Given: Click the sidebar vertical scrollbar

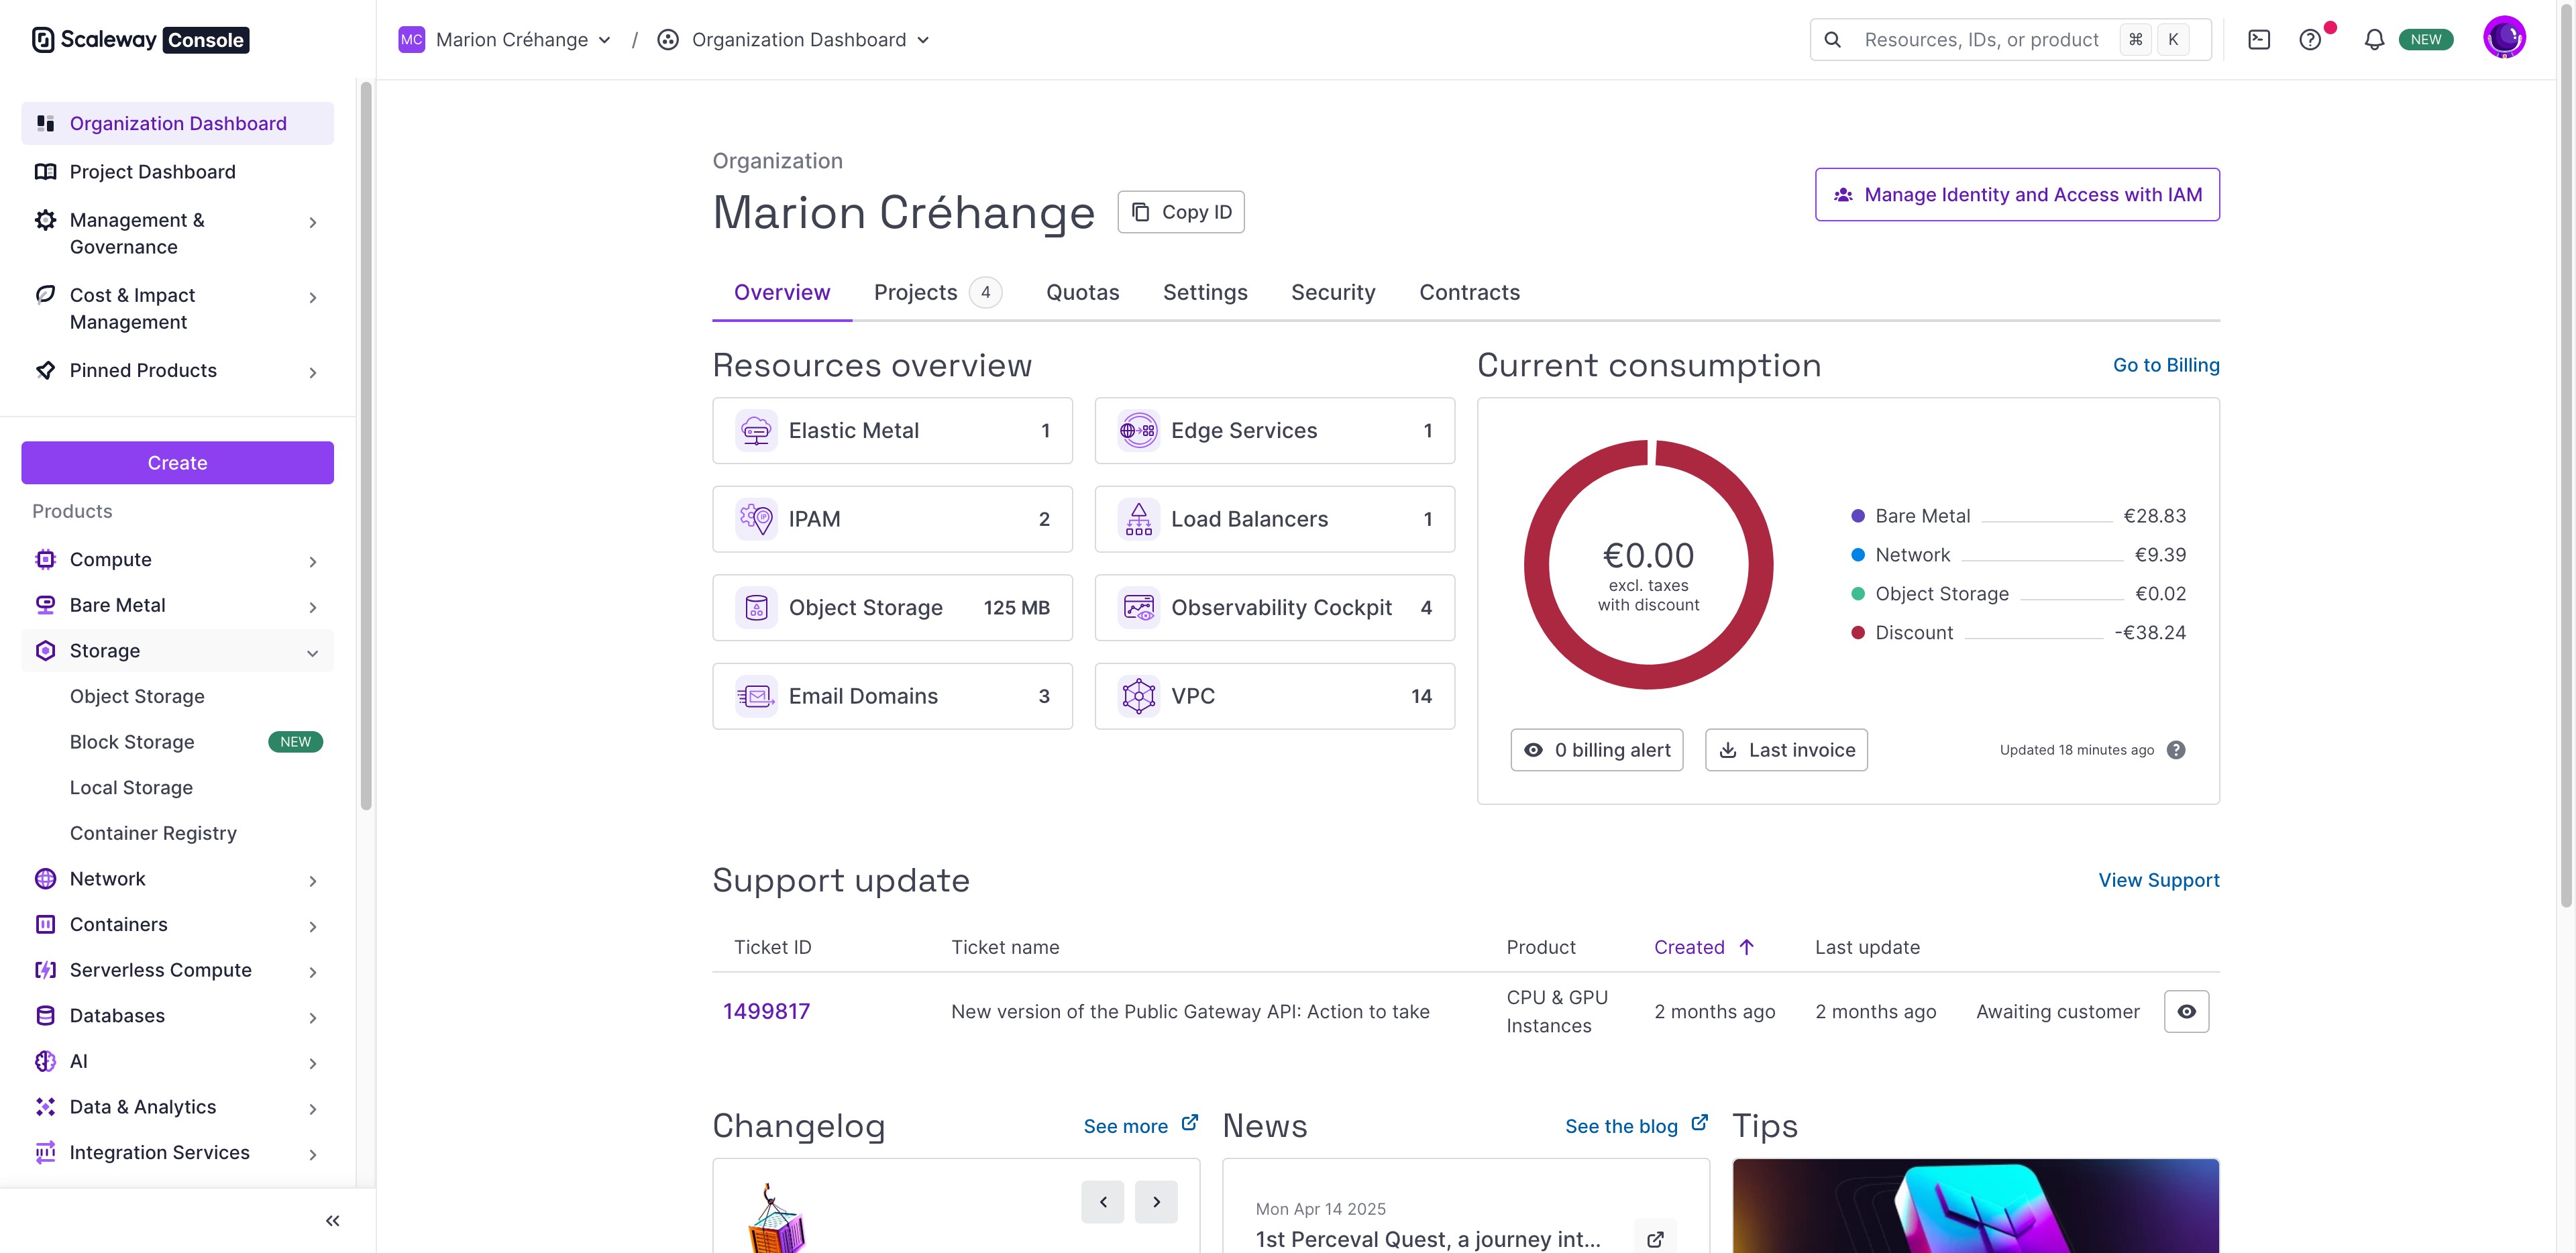Looking at the screenshot, I should 366,445.
